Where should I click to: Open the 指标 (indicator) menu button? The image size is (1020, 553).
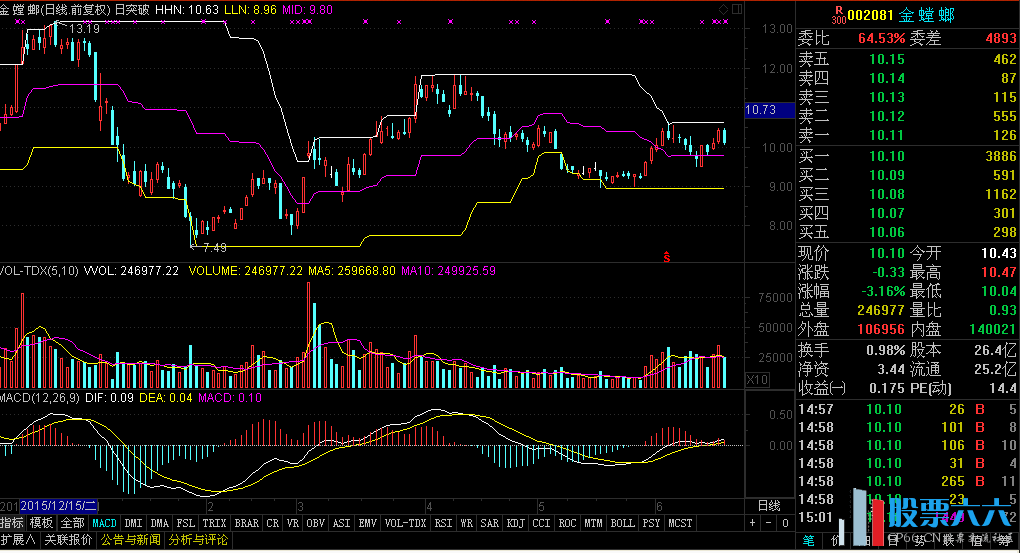click(x=12, y=523)
